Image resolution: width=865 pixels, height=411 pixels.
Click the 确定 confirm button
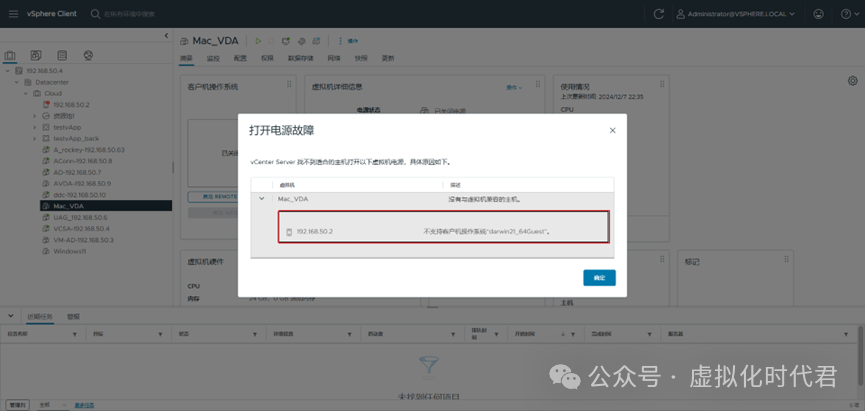(x=599, y=278)
